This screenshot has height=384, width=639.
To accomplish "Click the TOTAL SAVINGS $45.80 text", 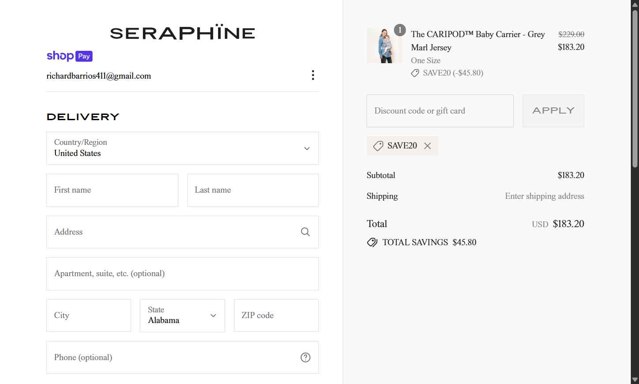I will coord(429,243).
